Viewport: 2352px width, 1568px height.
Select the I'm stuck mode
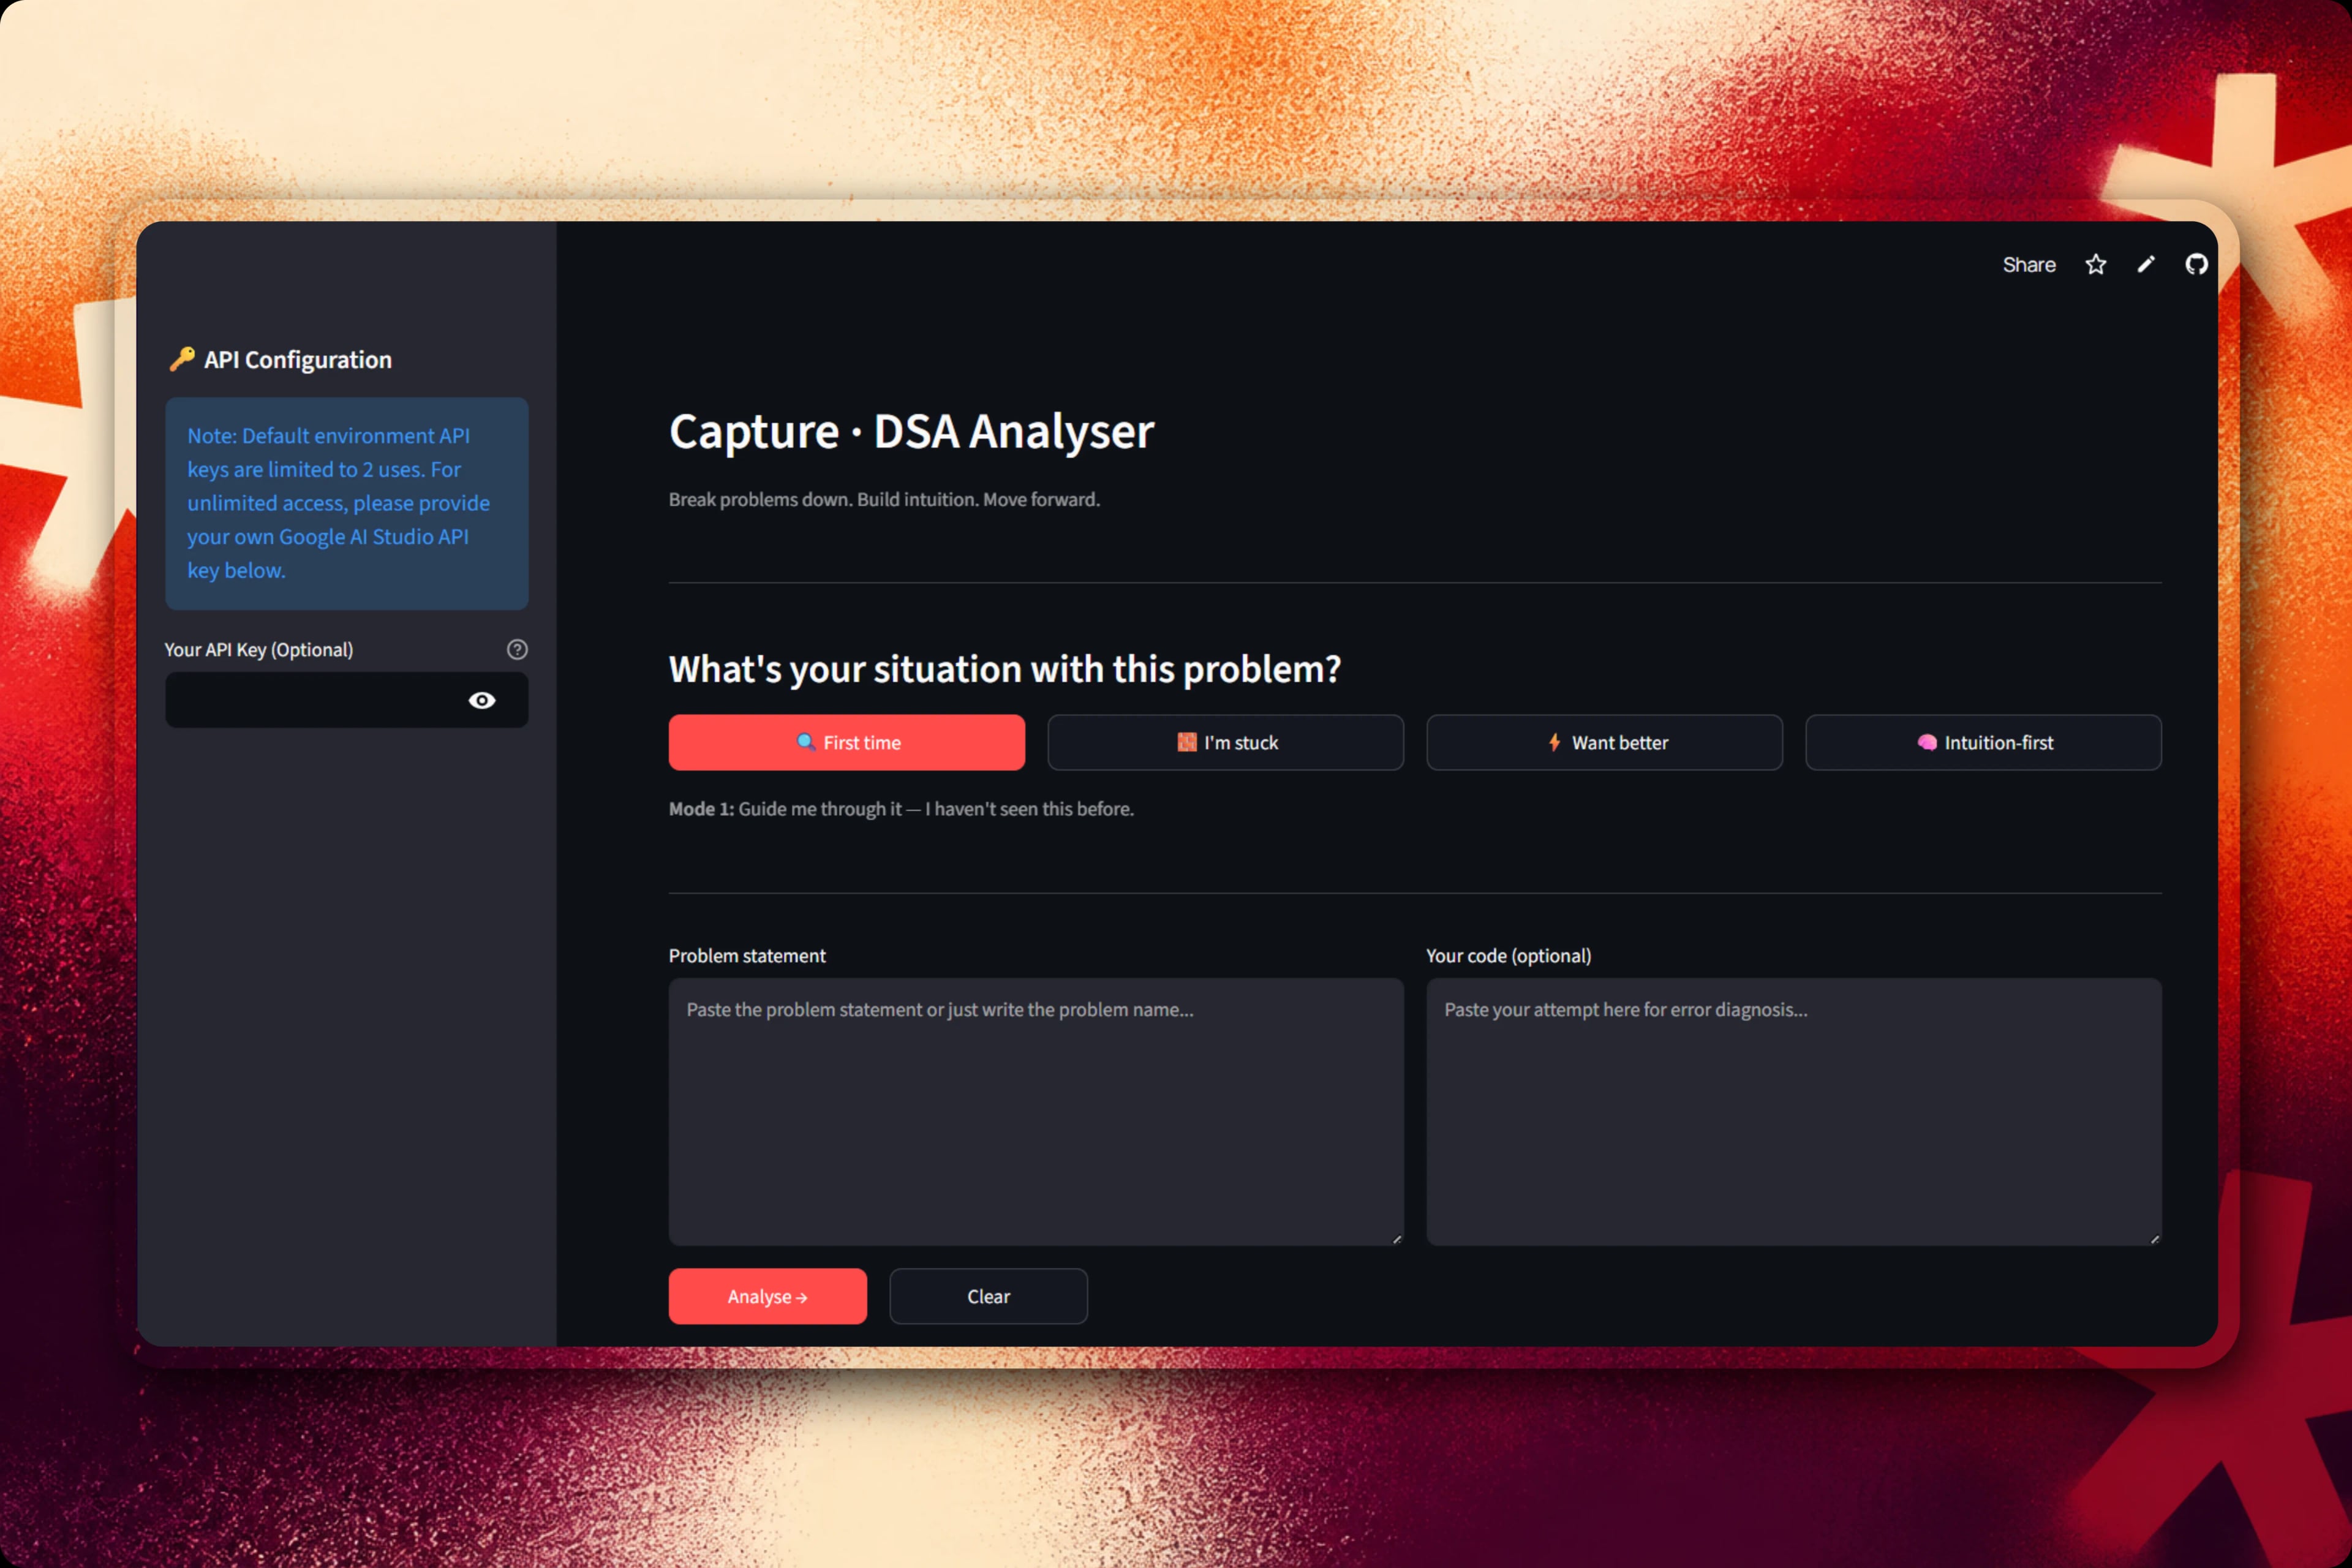point(1226,742)
